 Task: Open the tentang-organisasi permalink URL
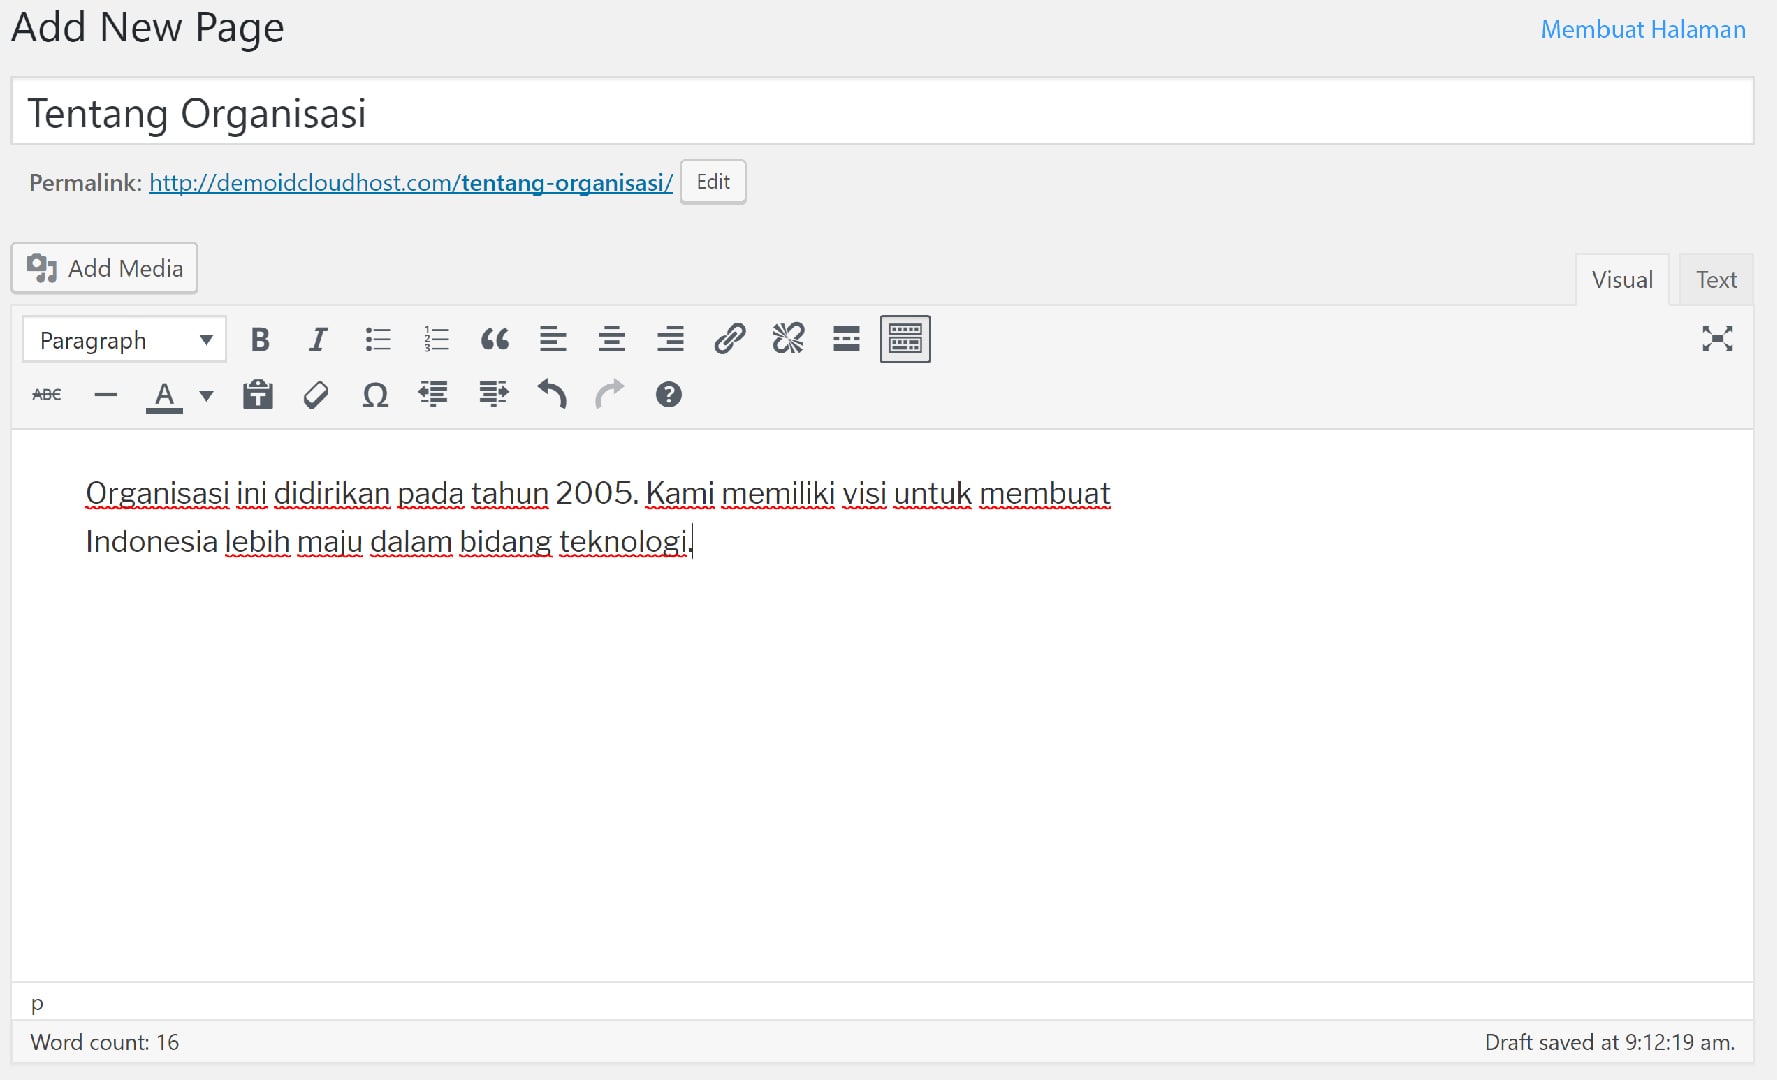(x=411, y=183)
